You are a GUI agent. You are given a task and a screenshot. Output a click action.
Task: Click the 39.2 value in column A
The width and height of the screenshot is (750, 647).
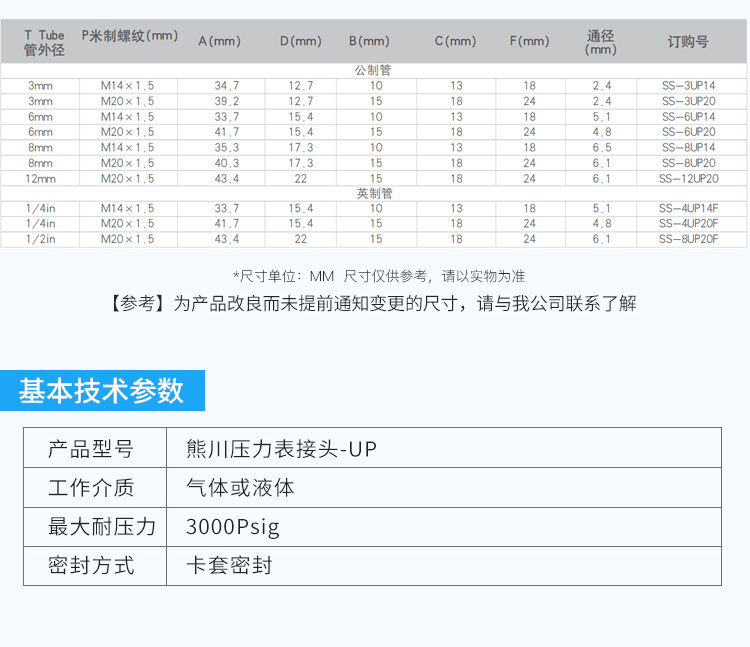point(227,101)
